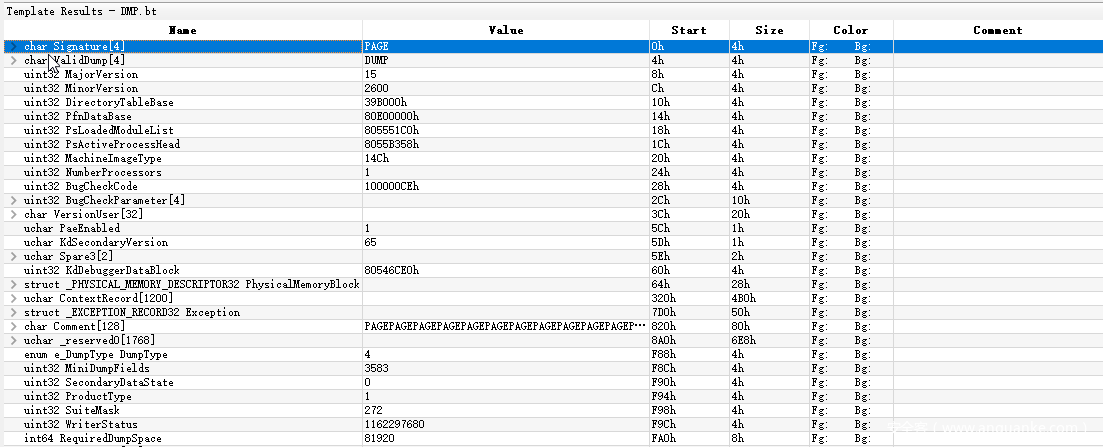Expand the VersionUser[32] char array
This screenshot has height=447, width=1103.
(13, 215)
